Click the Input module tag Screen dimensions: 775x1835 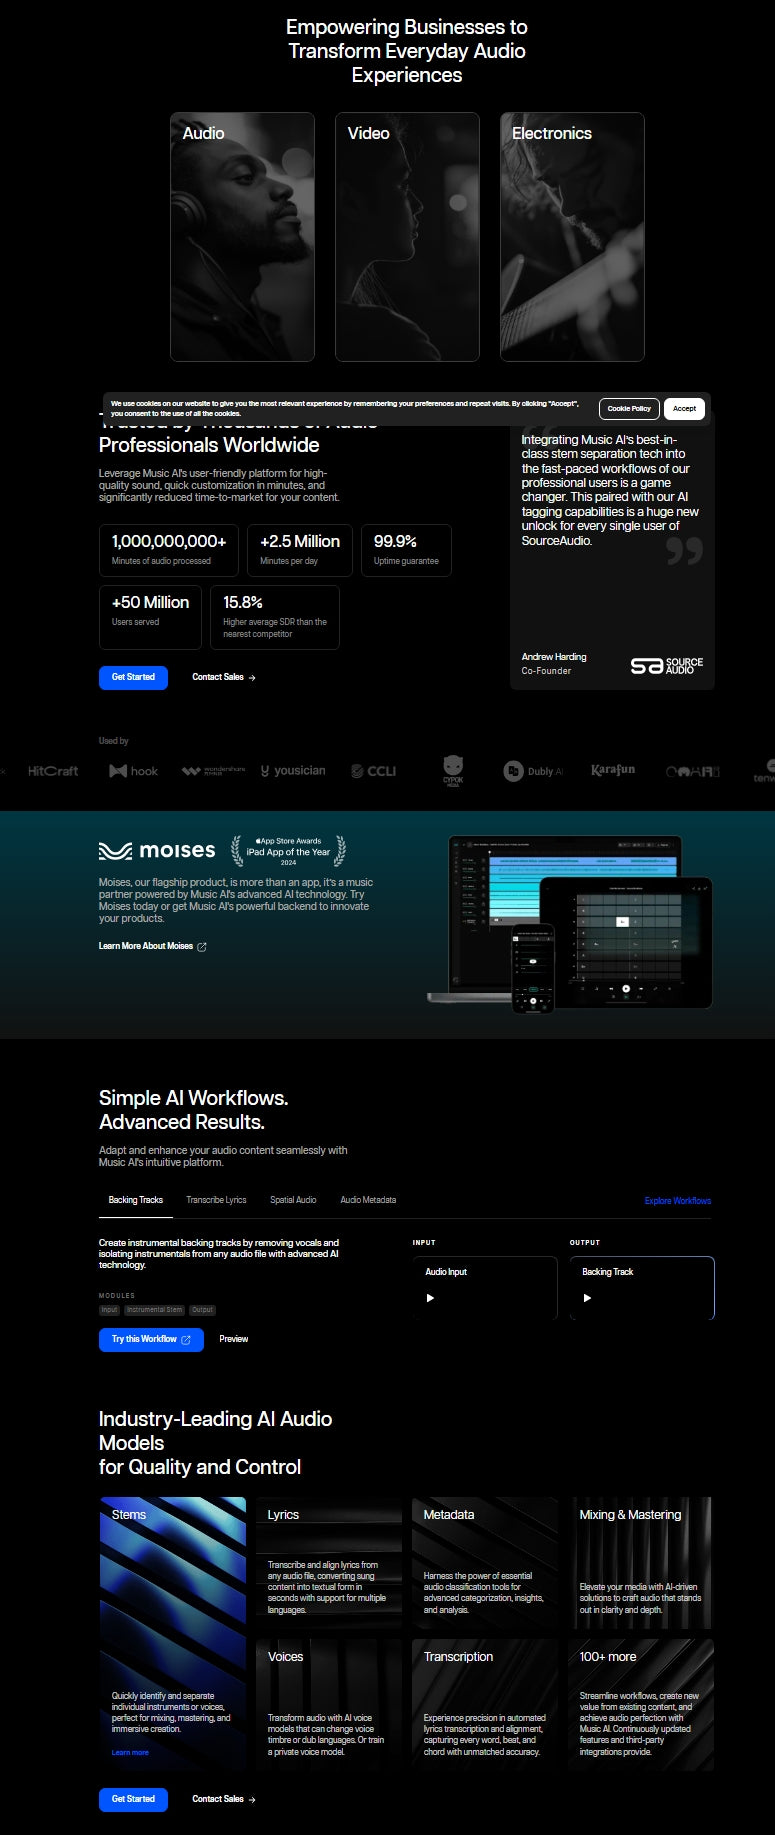(x=109, y=1310)
